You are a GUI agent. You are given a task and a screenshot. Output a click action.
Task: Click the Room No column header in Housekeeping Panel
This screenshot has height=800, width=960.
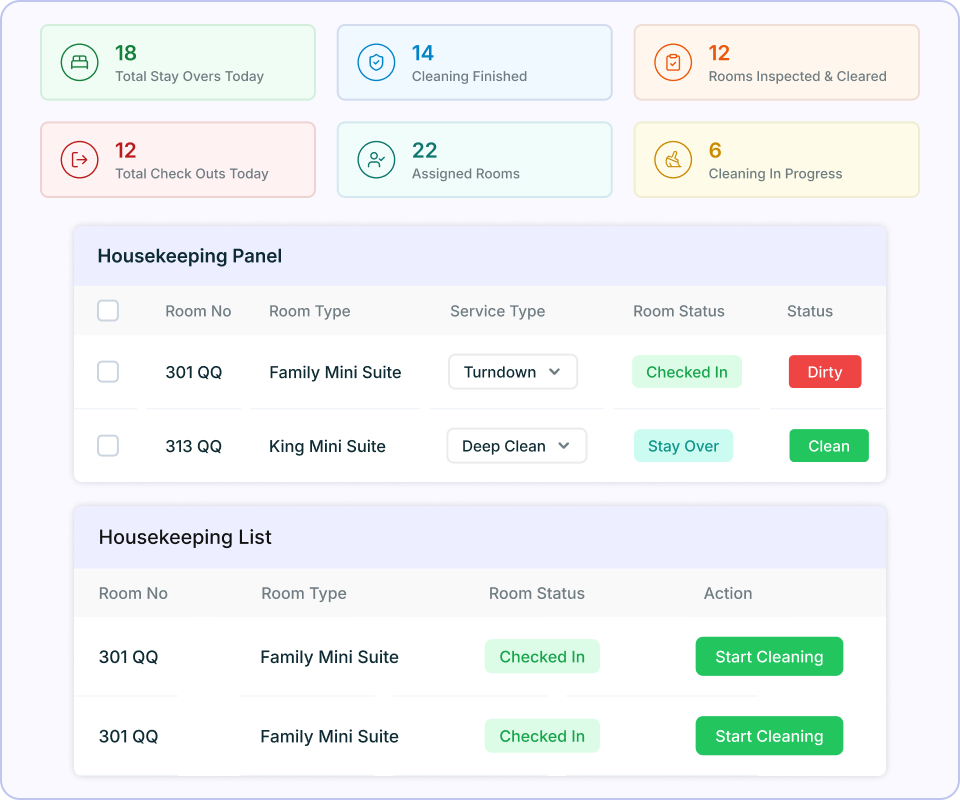(198, 311)
